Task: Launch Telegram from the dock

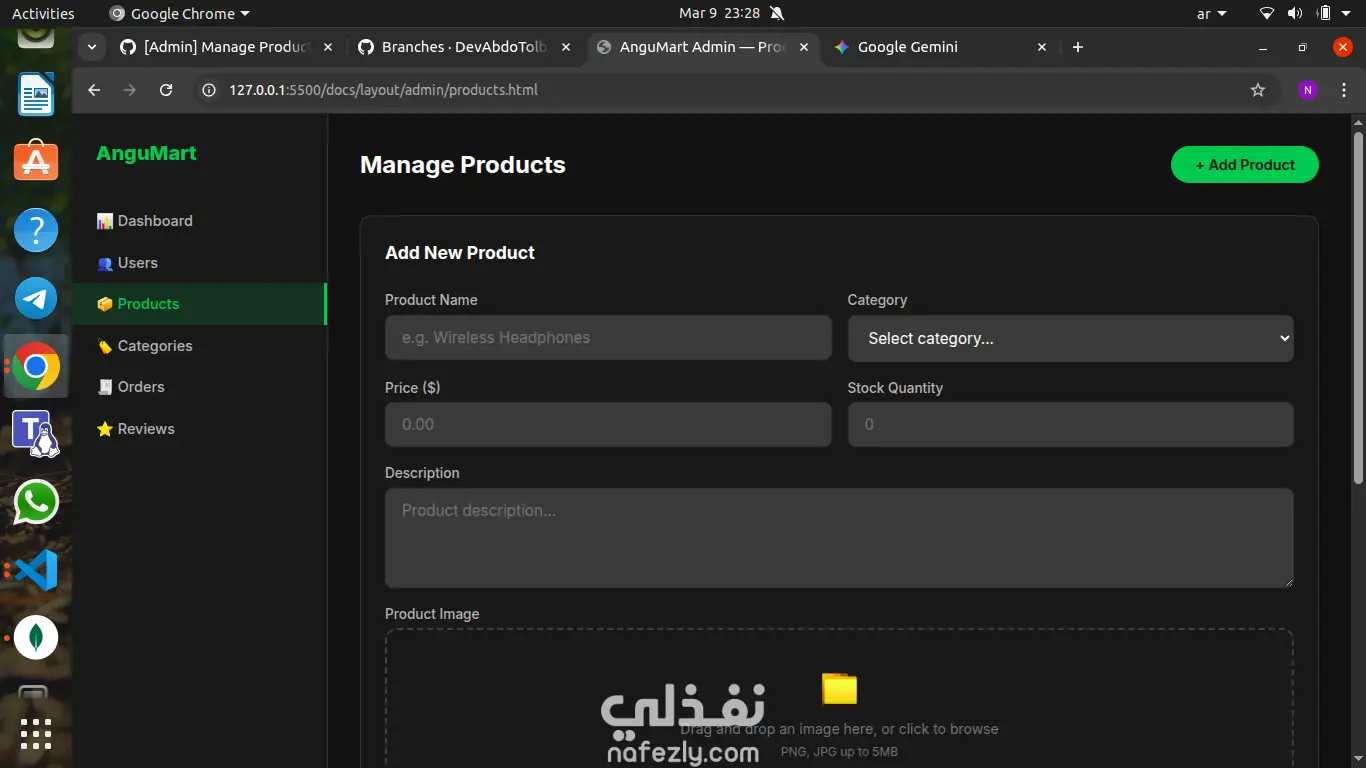Action: 36,298
